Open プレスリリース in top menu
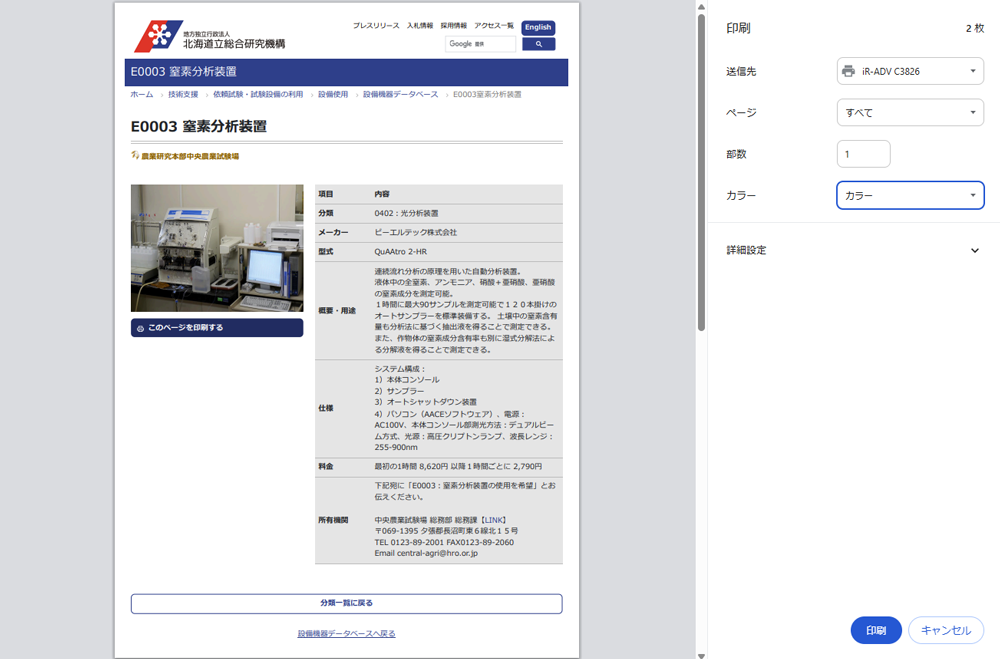 pos(376,26)
